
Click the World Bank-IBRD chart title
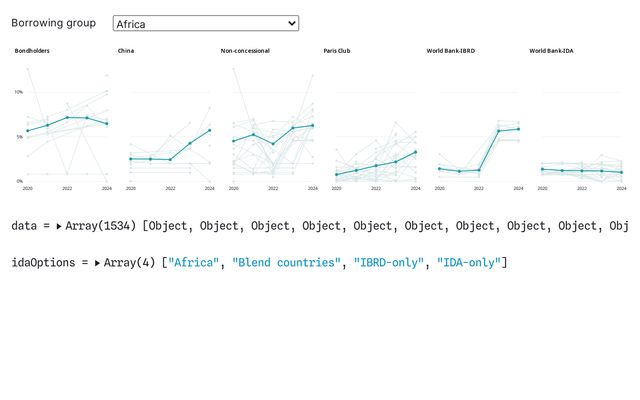click(x=451, y=51)
